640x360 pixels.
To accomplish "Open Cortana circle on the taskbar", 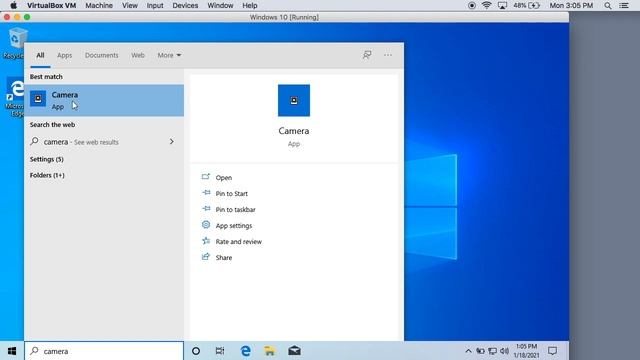I will [x=196, y=351].
